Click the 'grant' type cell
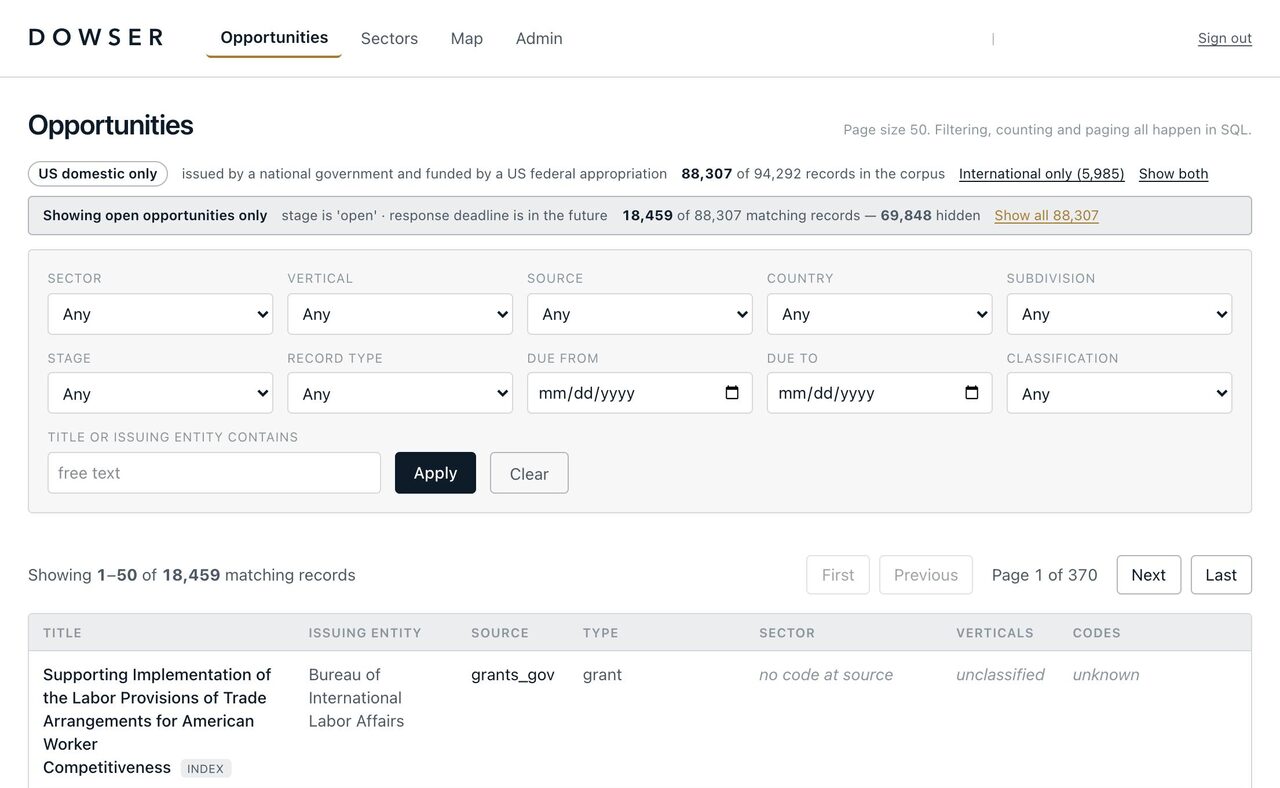 [602, 675]
